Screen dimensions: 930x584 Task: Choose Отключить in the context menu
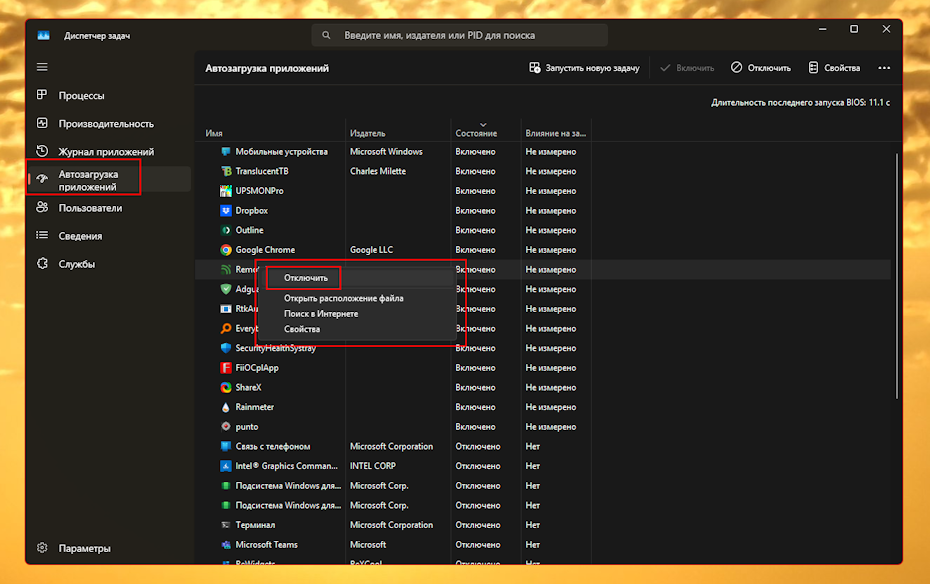pyautogui.click(x=305, y=278)
